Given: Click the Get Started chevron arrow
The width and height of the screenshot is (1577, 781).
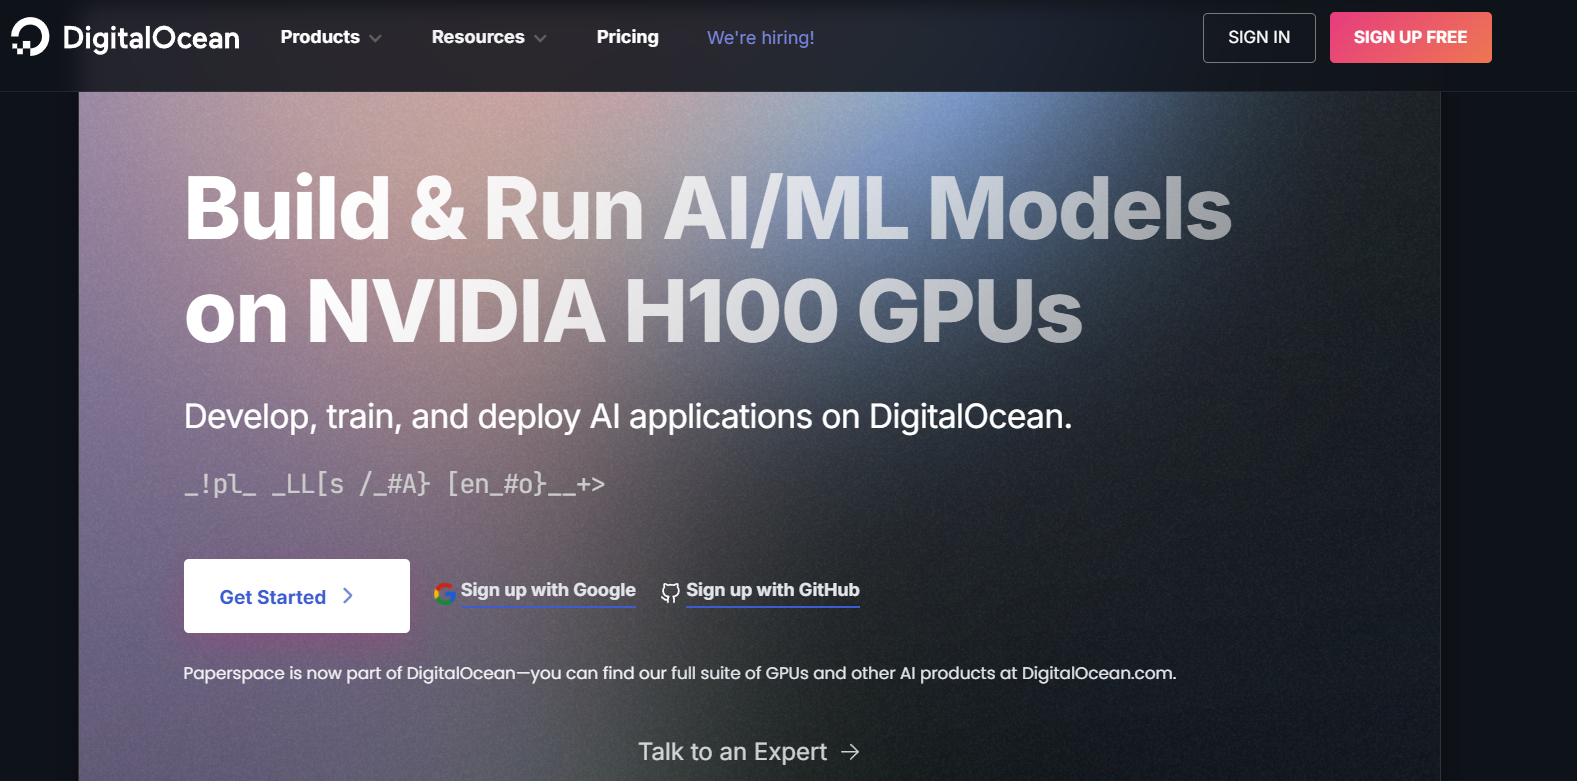Looking at the screenshot, I should pyautogui.click(x=348, y=596).
